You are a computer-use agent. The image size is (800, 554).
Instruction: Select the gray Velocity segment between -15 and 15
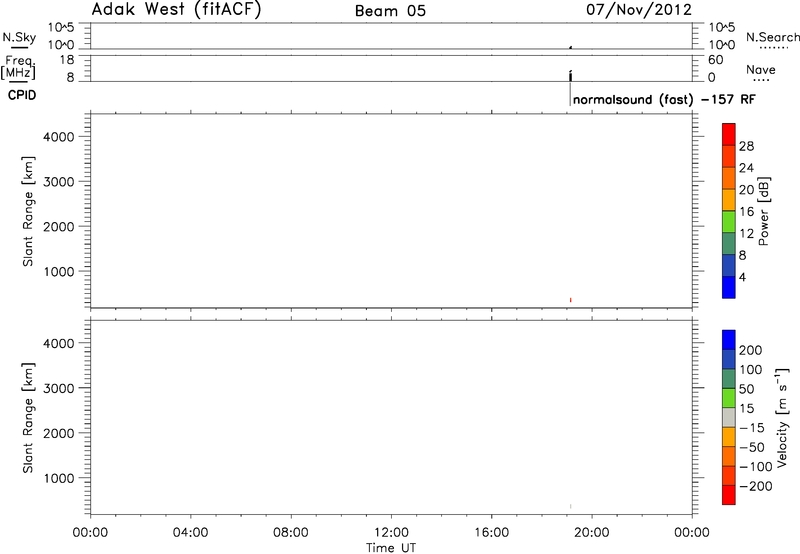point(729,418)
